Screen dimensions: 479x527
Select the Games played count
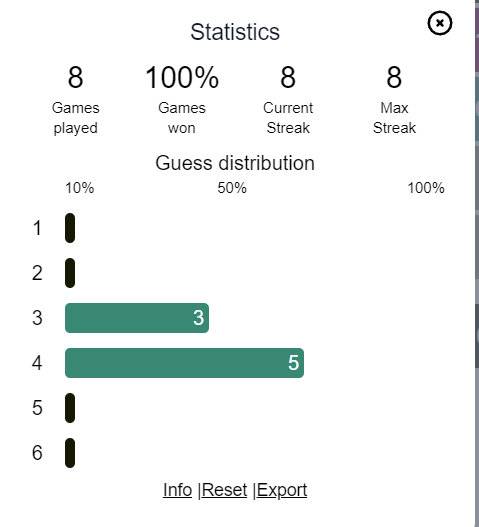[x=75, y=77]
